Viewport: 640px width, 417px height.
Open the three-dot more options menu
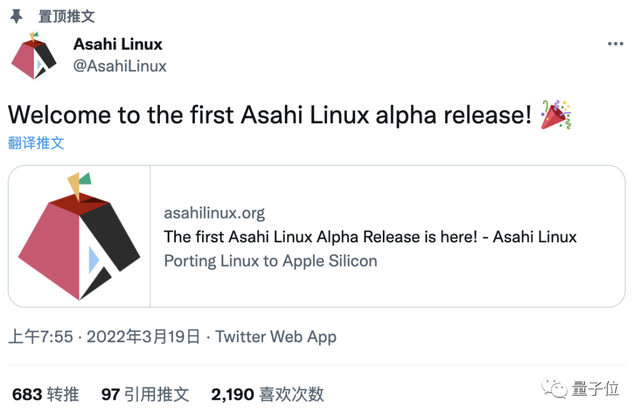pos(616,45)
